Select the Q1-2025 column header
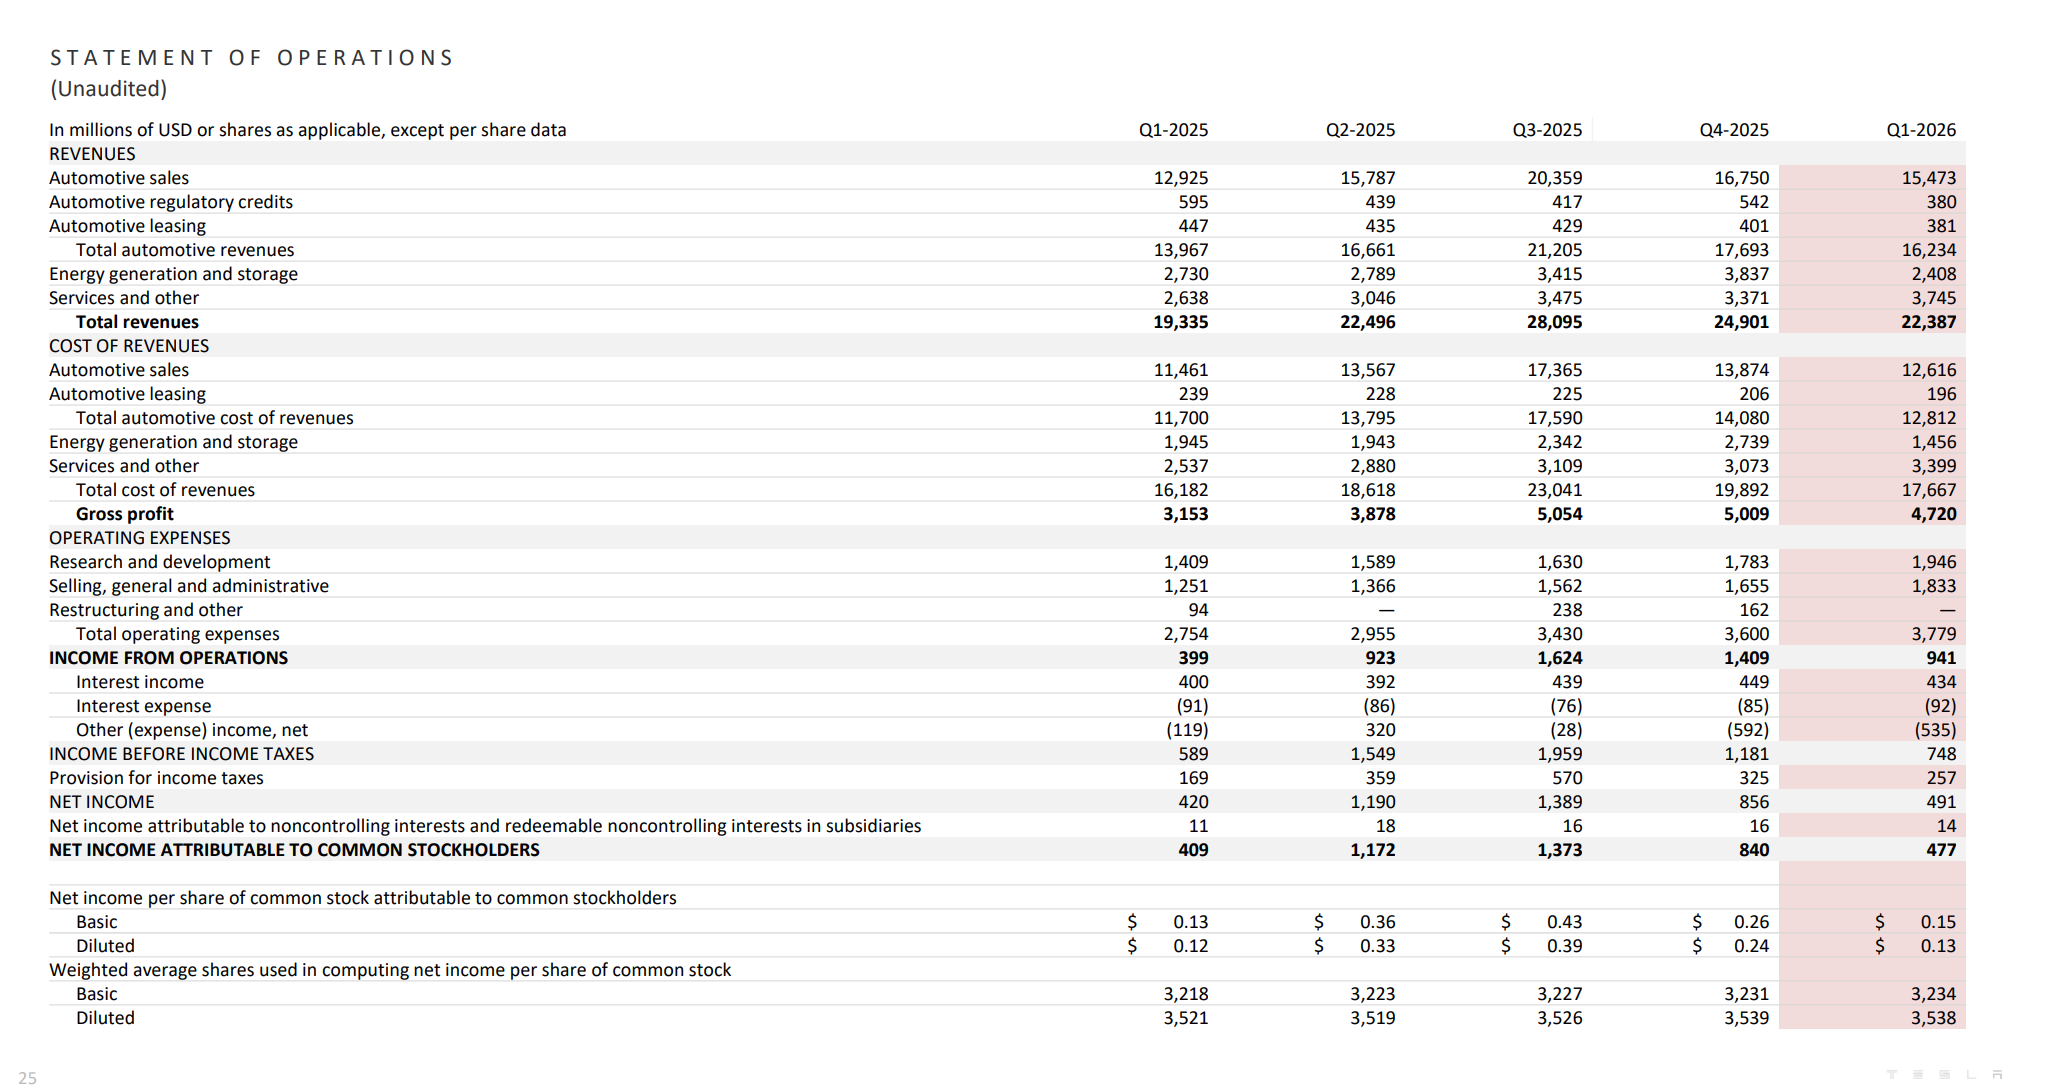 coord(1172,130)
